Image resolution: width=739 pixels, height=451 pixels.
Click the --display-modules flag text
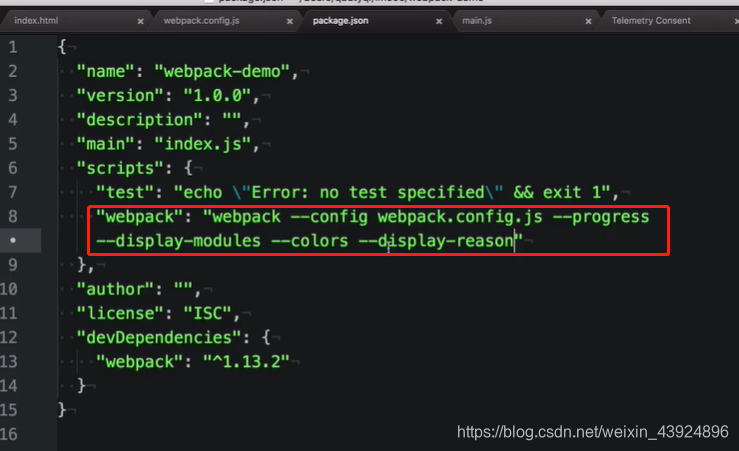[178, 241]
